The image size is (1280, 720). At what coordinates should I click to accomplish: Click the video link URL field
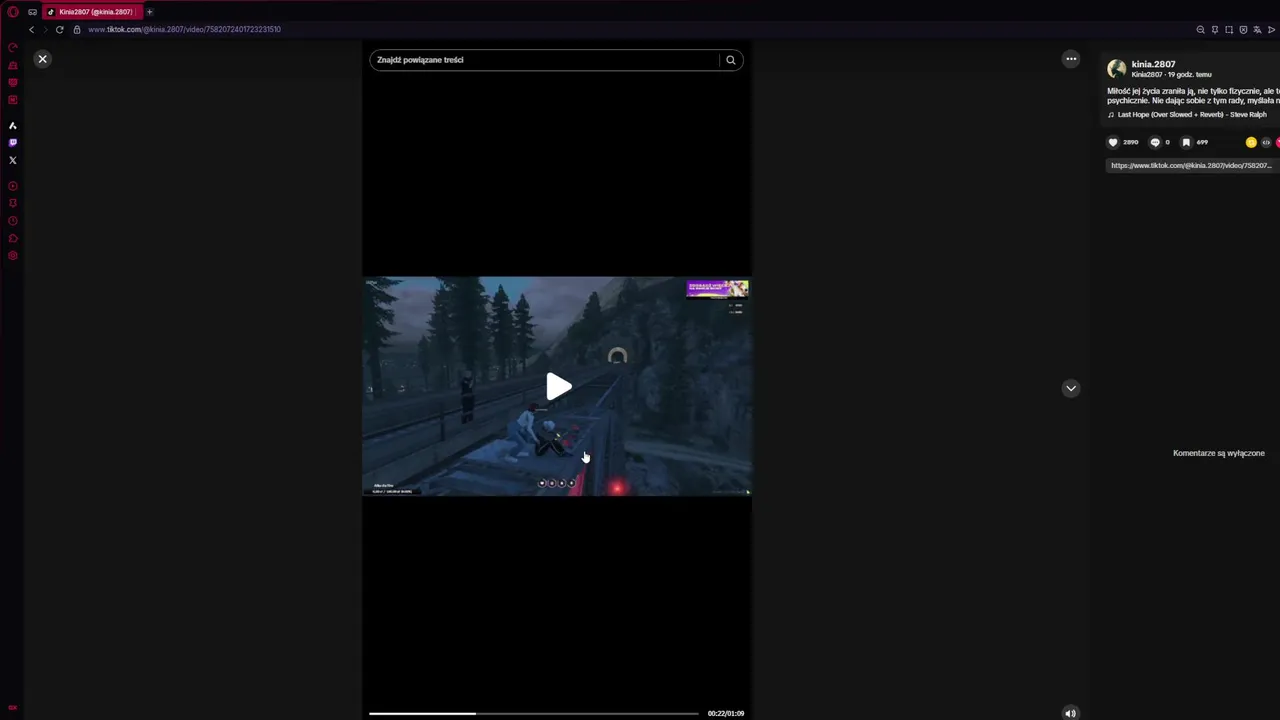(x=1191, y=166)
